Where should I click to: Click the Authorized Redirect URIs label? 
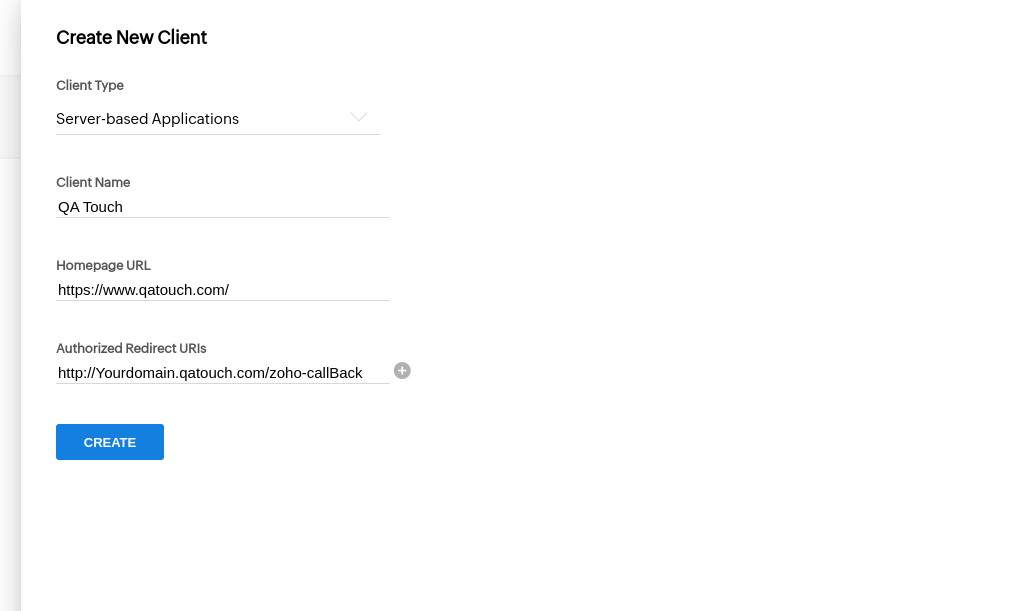(x=131, y=349)
